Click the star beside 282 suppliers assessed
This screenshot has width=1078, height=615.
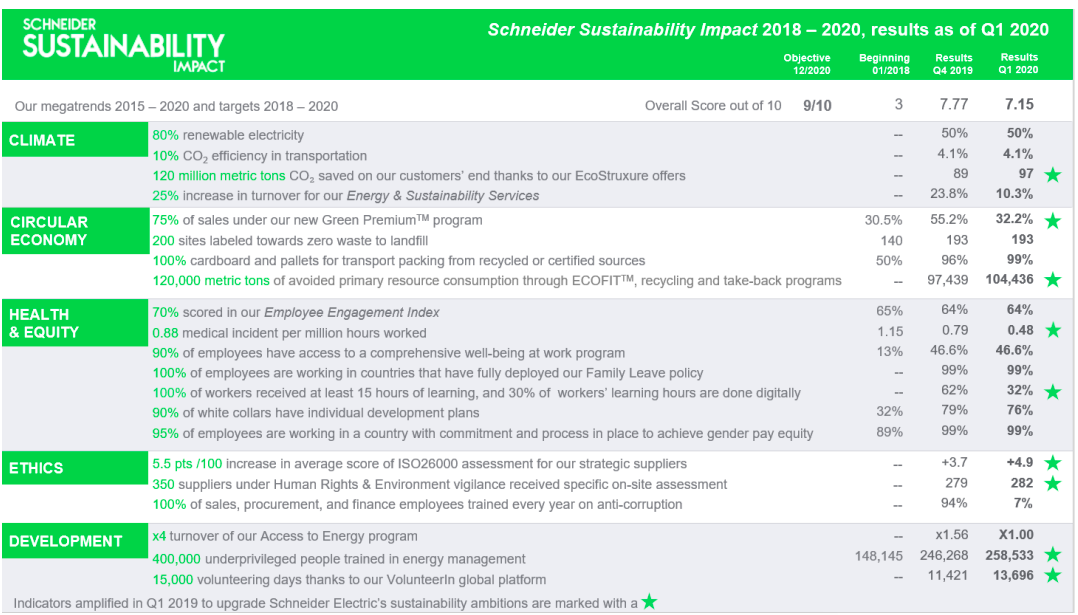pyautogui.click(x=1052, y=484)
